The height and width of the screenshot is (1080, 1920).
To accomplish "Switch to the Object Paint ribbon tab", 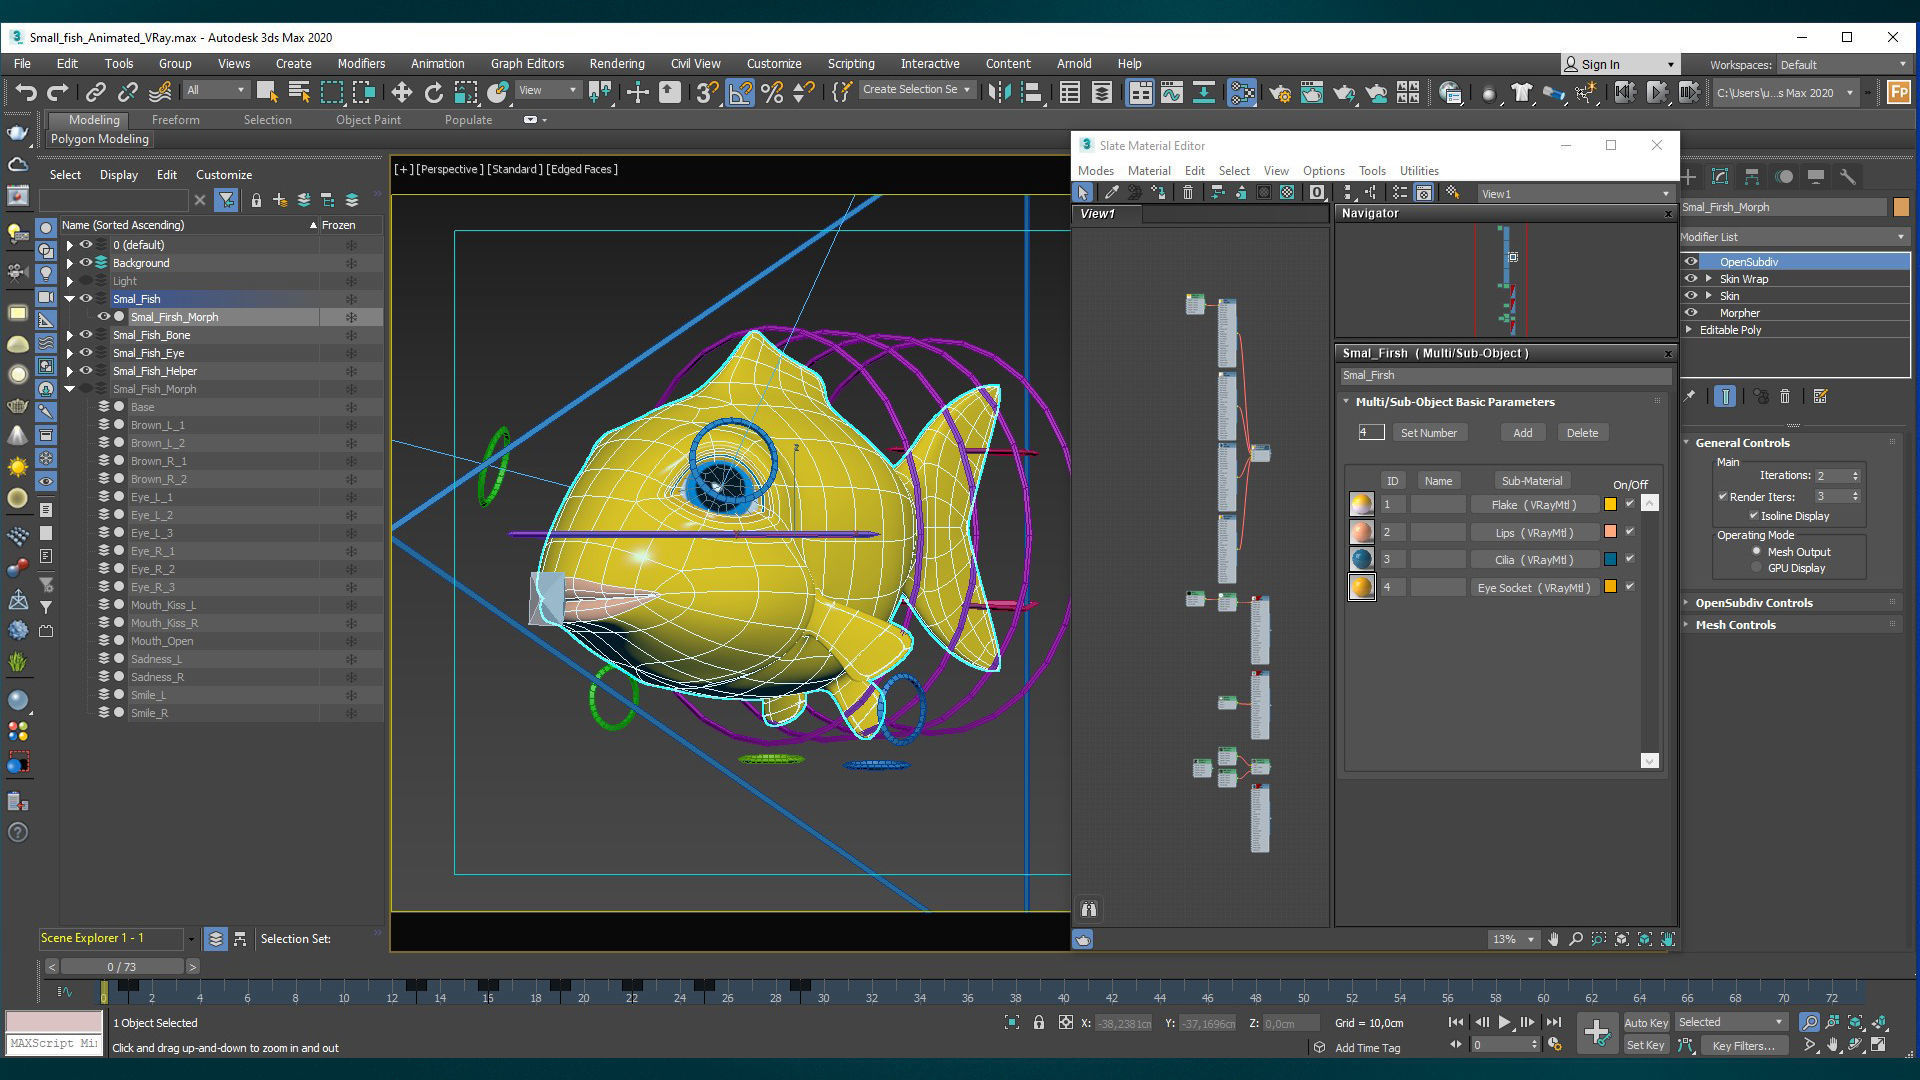I will point(368,120).
